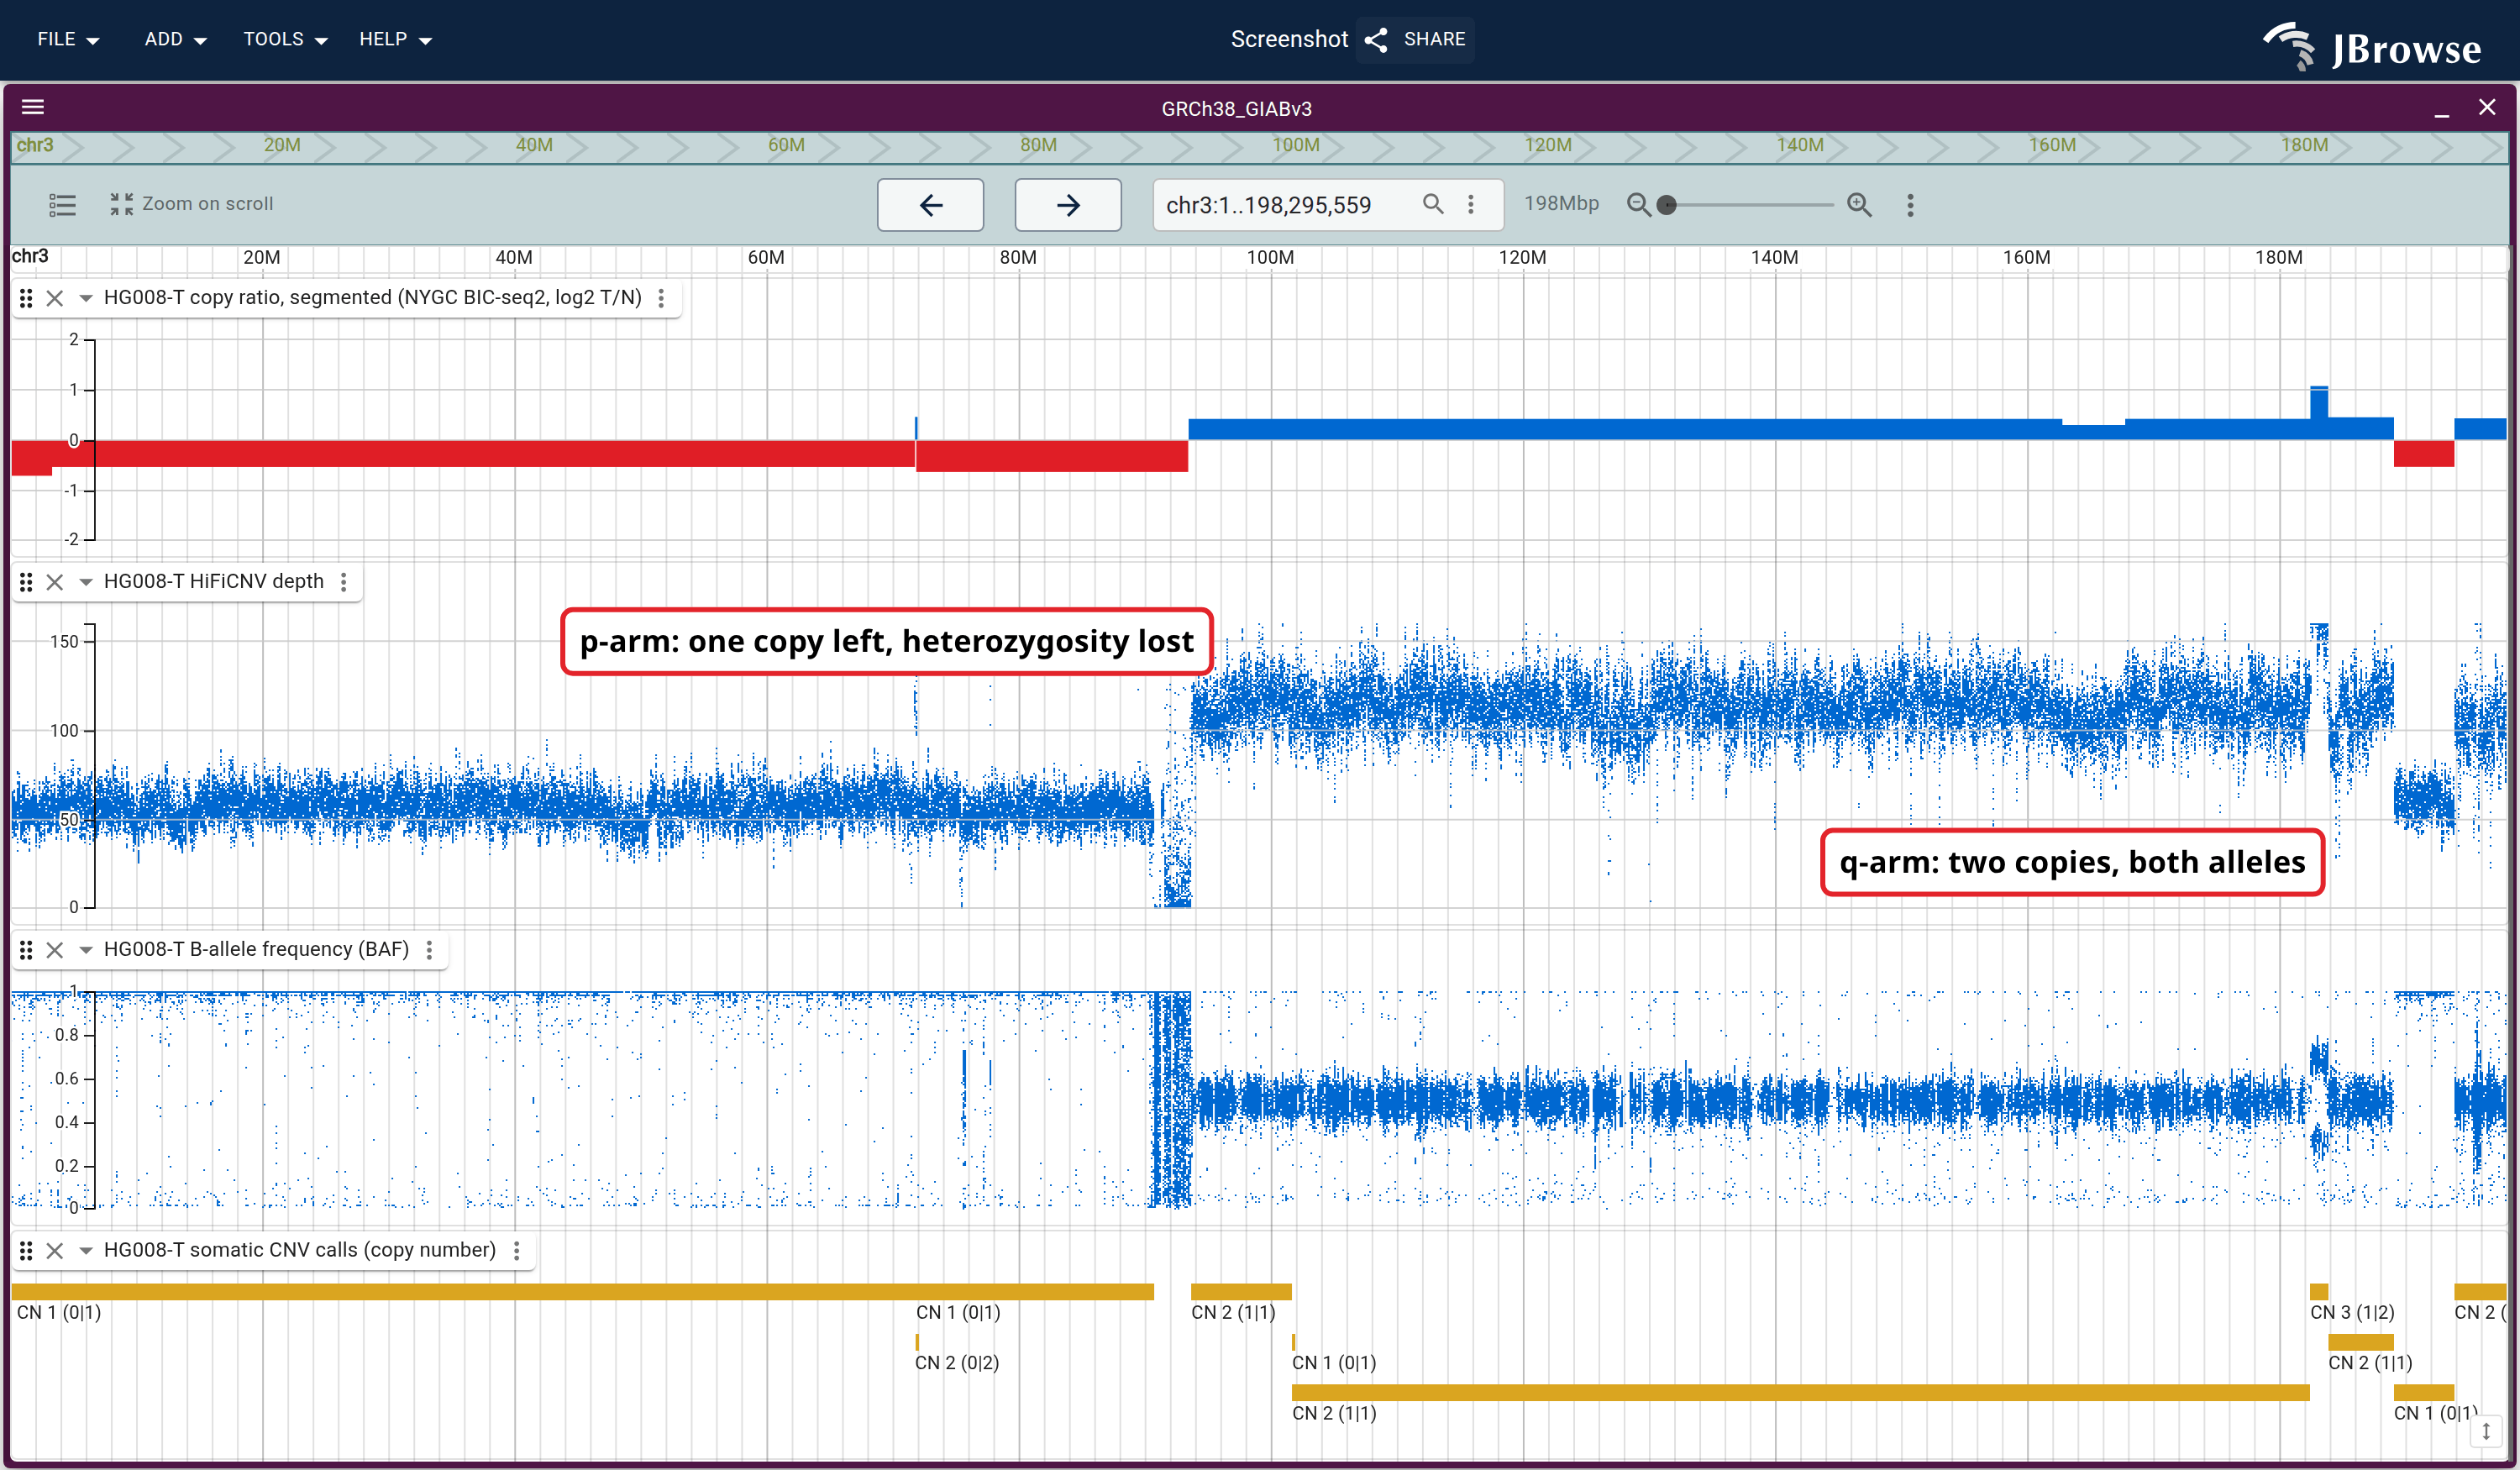Open the track selector list icon
This screenshot has width=2520, height=1470.
coord(62,204)
